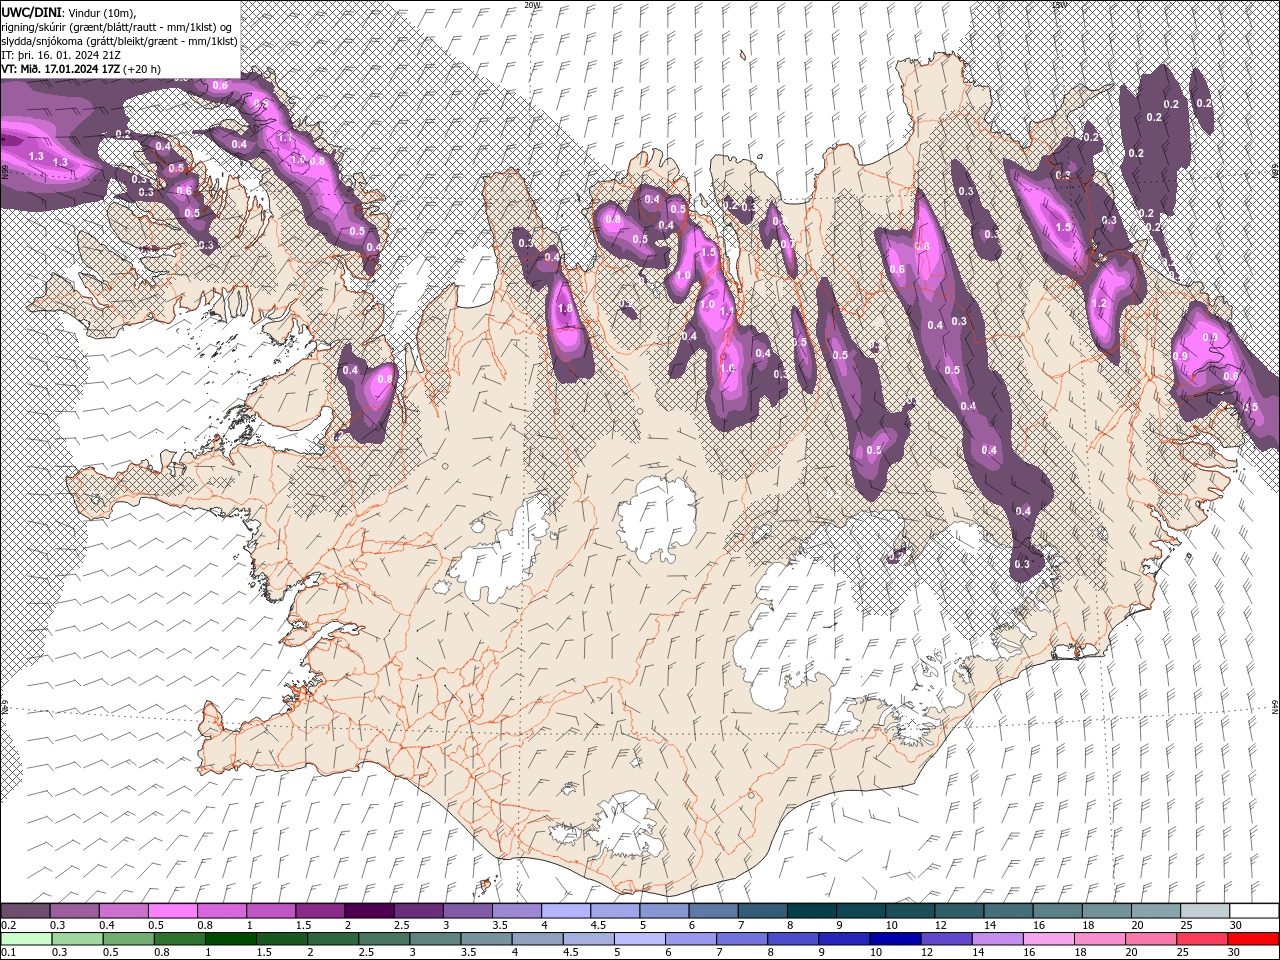The image size is (1280, 960).
Task: Pick upper legend swatch starting at 3.5
Action: [x=516, y=911]
